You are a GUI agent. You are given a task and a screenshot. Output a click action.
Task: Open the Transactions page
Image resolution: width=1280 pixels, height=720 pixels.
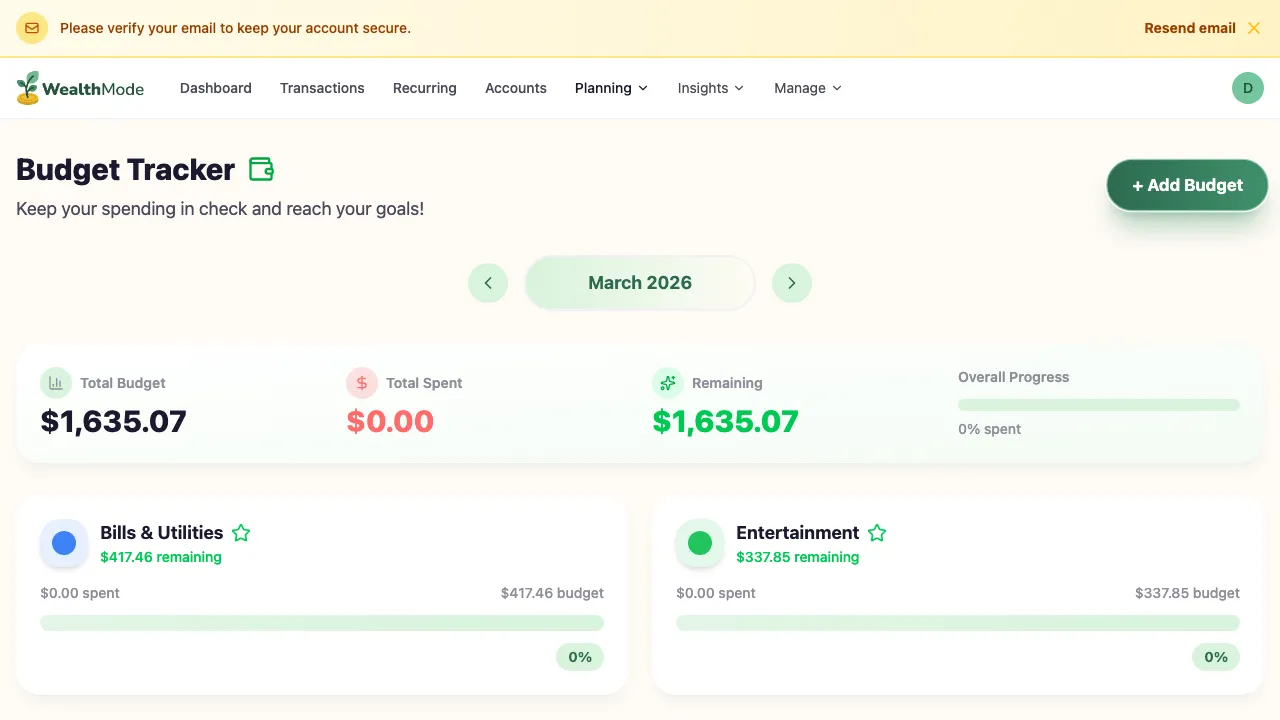pos(322,88)
